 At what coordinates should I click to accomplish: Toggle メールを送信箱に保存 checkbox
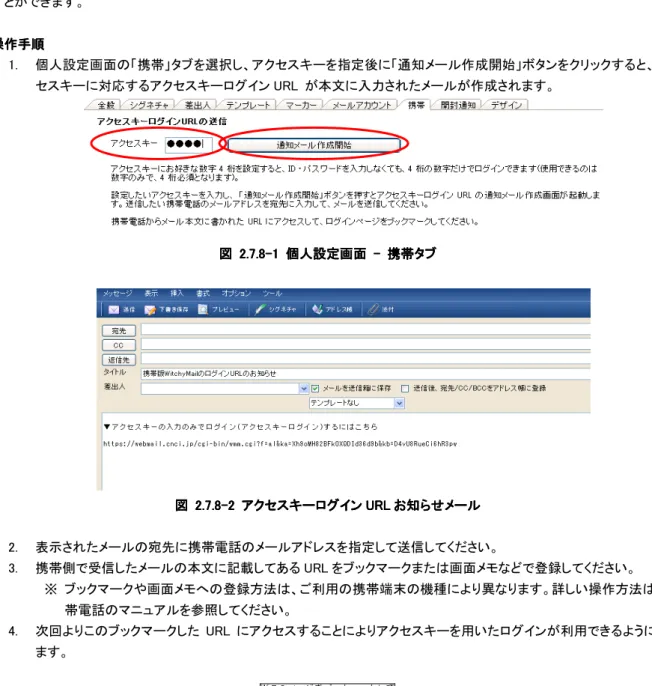(315, 388)
